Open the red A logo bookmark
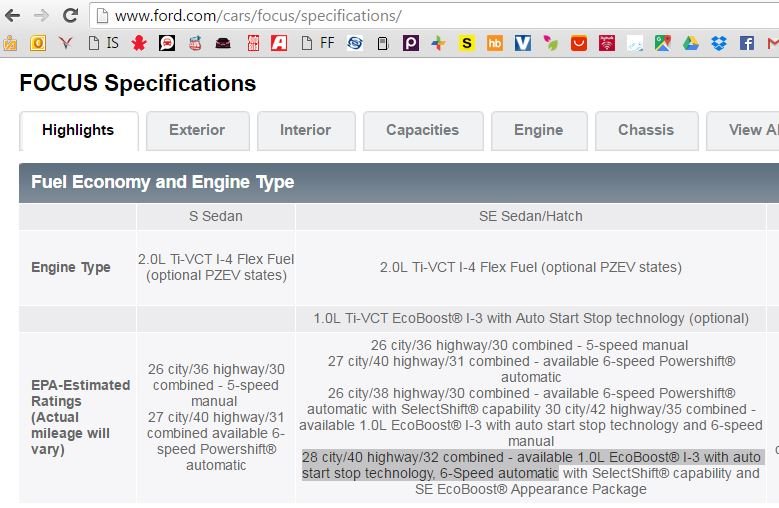 tap(279, 43)
